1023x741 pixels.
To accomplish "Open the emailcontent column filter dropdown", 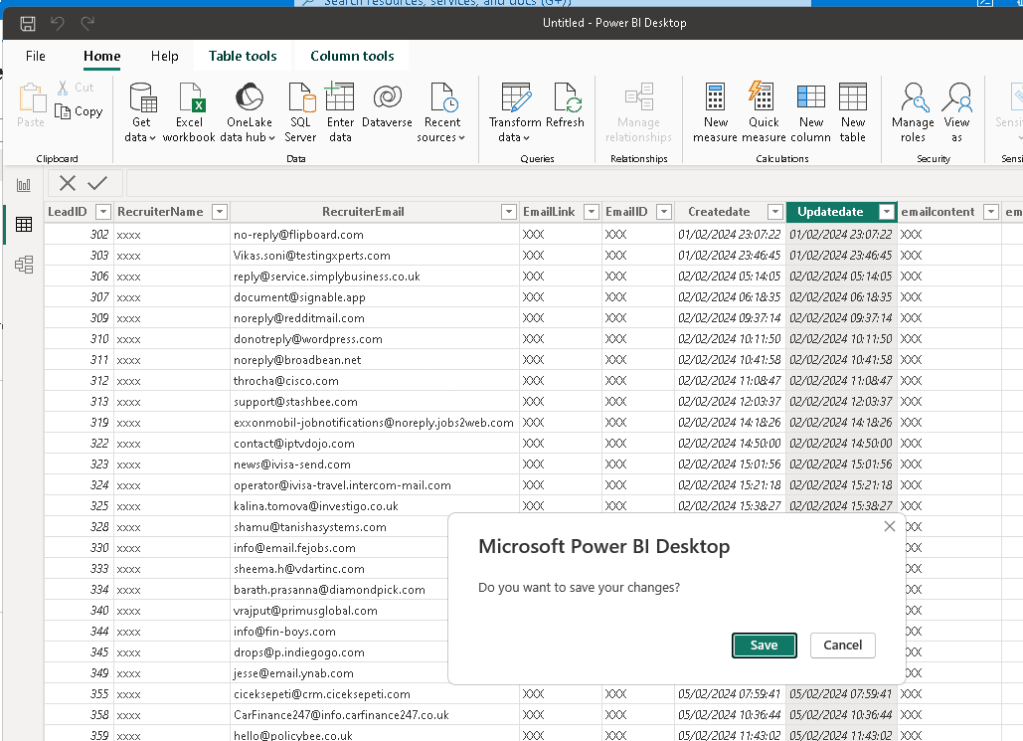I will point(991,212).
